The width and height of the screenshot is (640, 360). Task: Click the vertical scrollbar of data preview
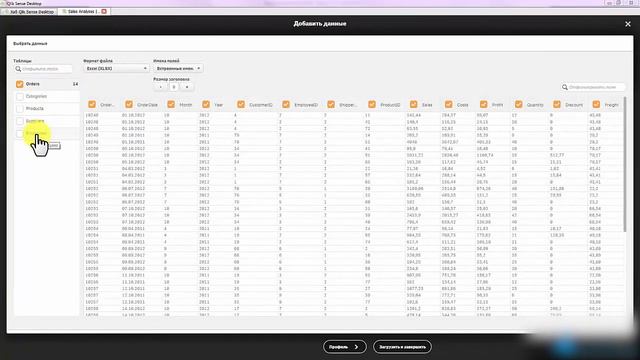point(625,164)
